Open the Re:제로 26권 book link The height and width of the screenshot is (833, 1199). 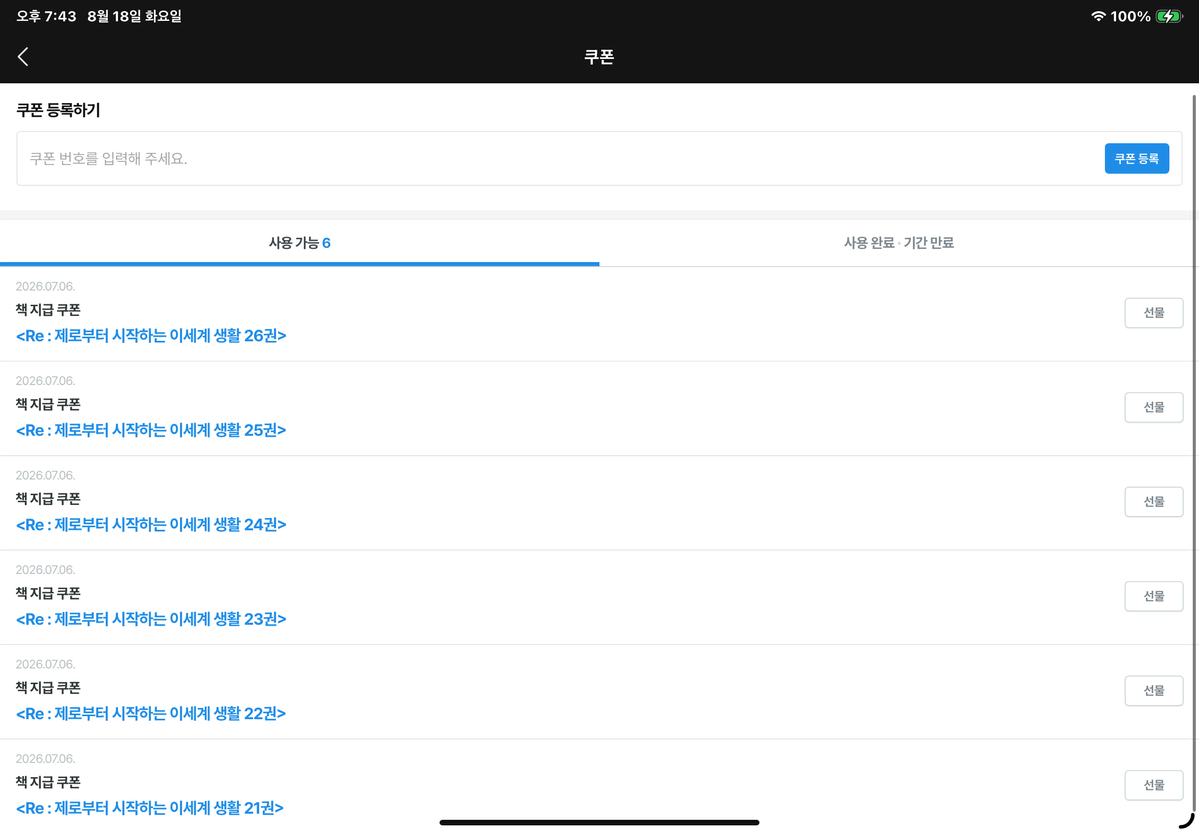[151, 336]
